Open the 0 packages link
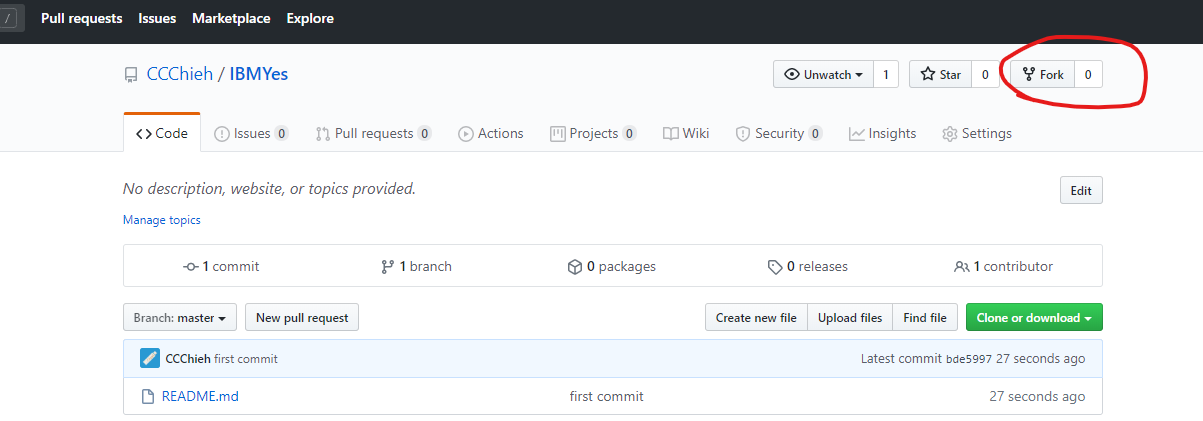Image resolution: width=1203 pixels, height=421 pixels. 611,266
